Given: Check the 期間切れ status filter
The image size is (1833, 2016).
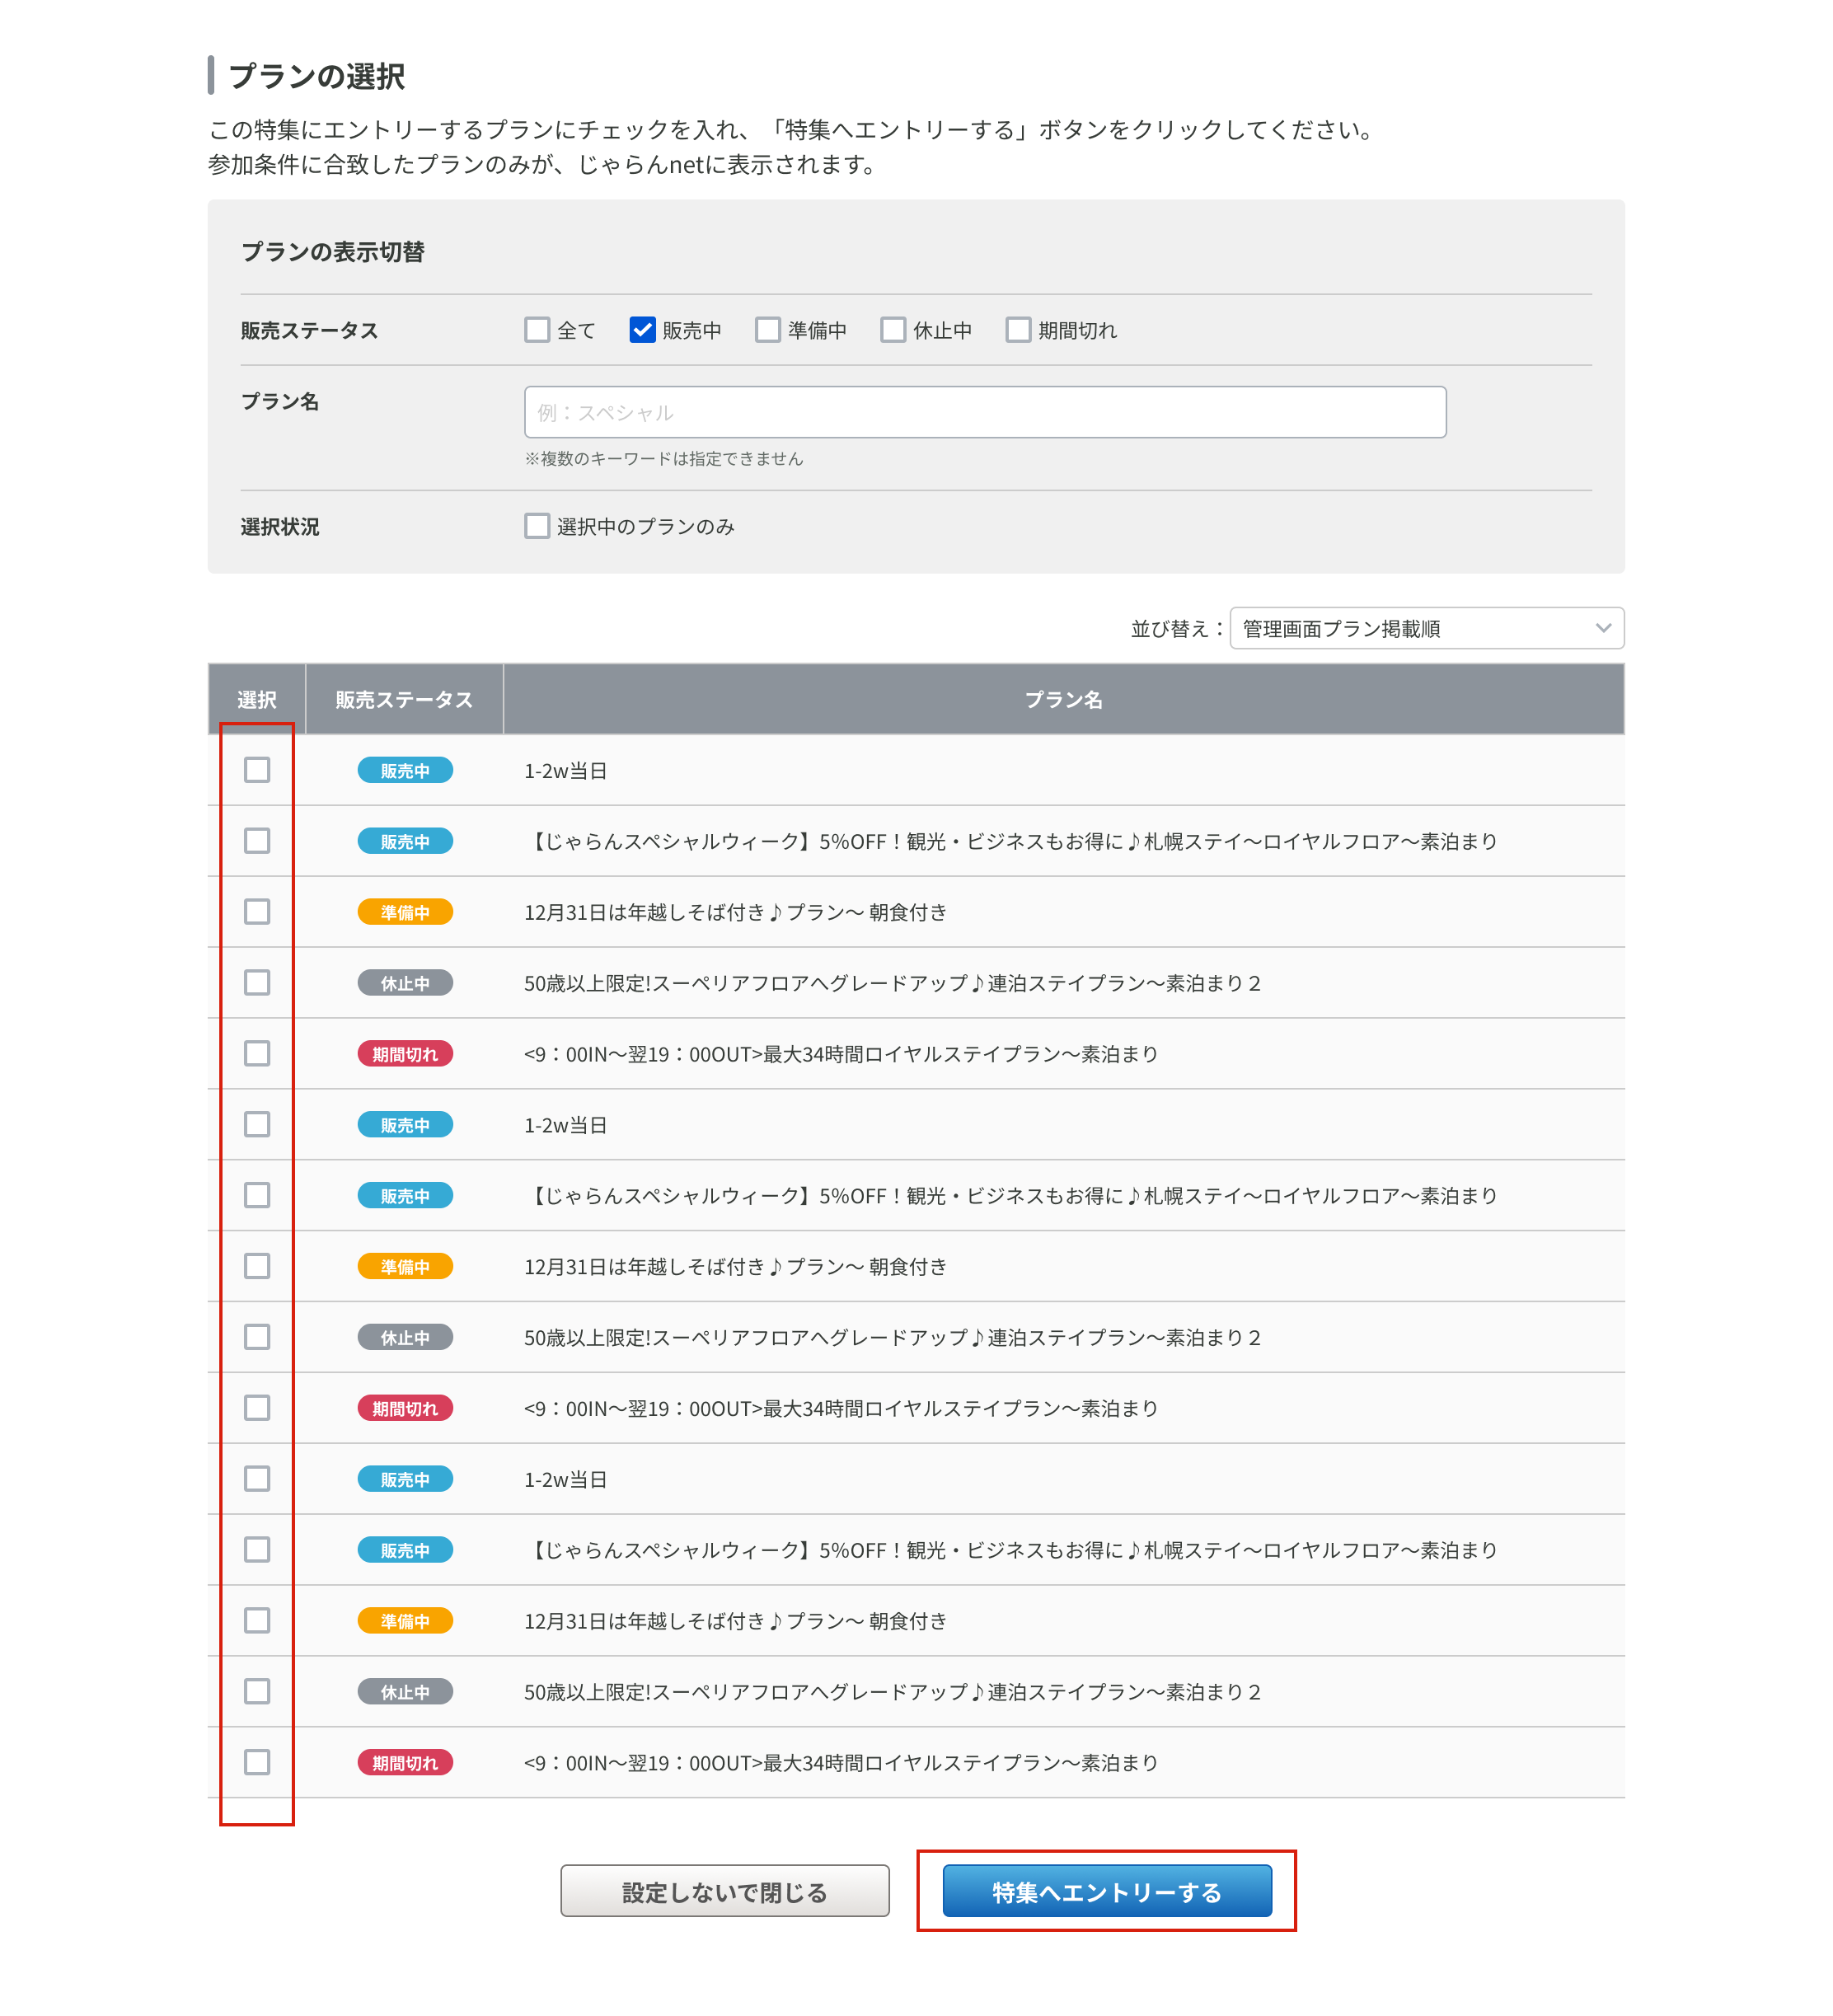Looking at the screenshot, I should coord(1017,330).
